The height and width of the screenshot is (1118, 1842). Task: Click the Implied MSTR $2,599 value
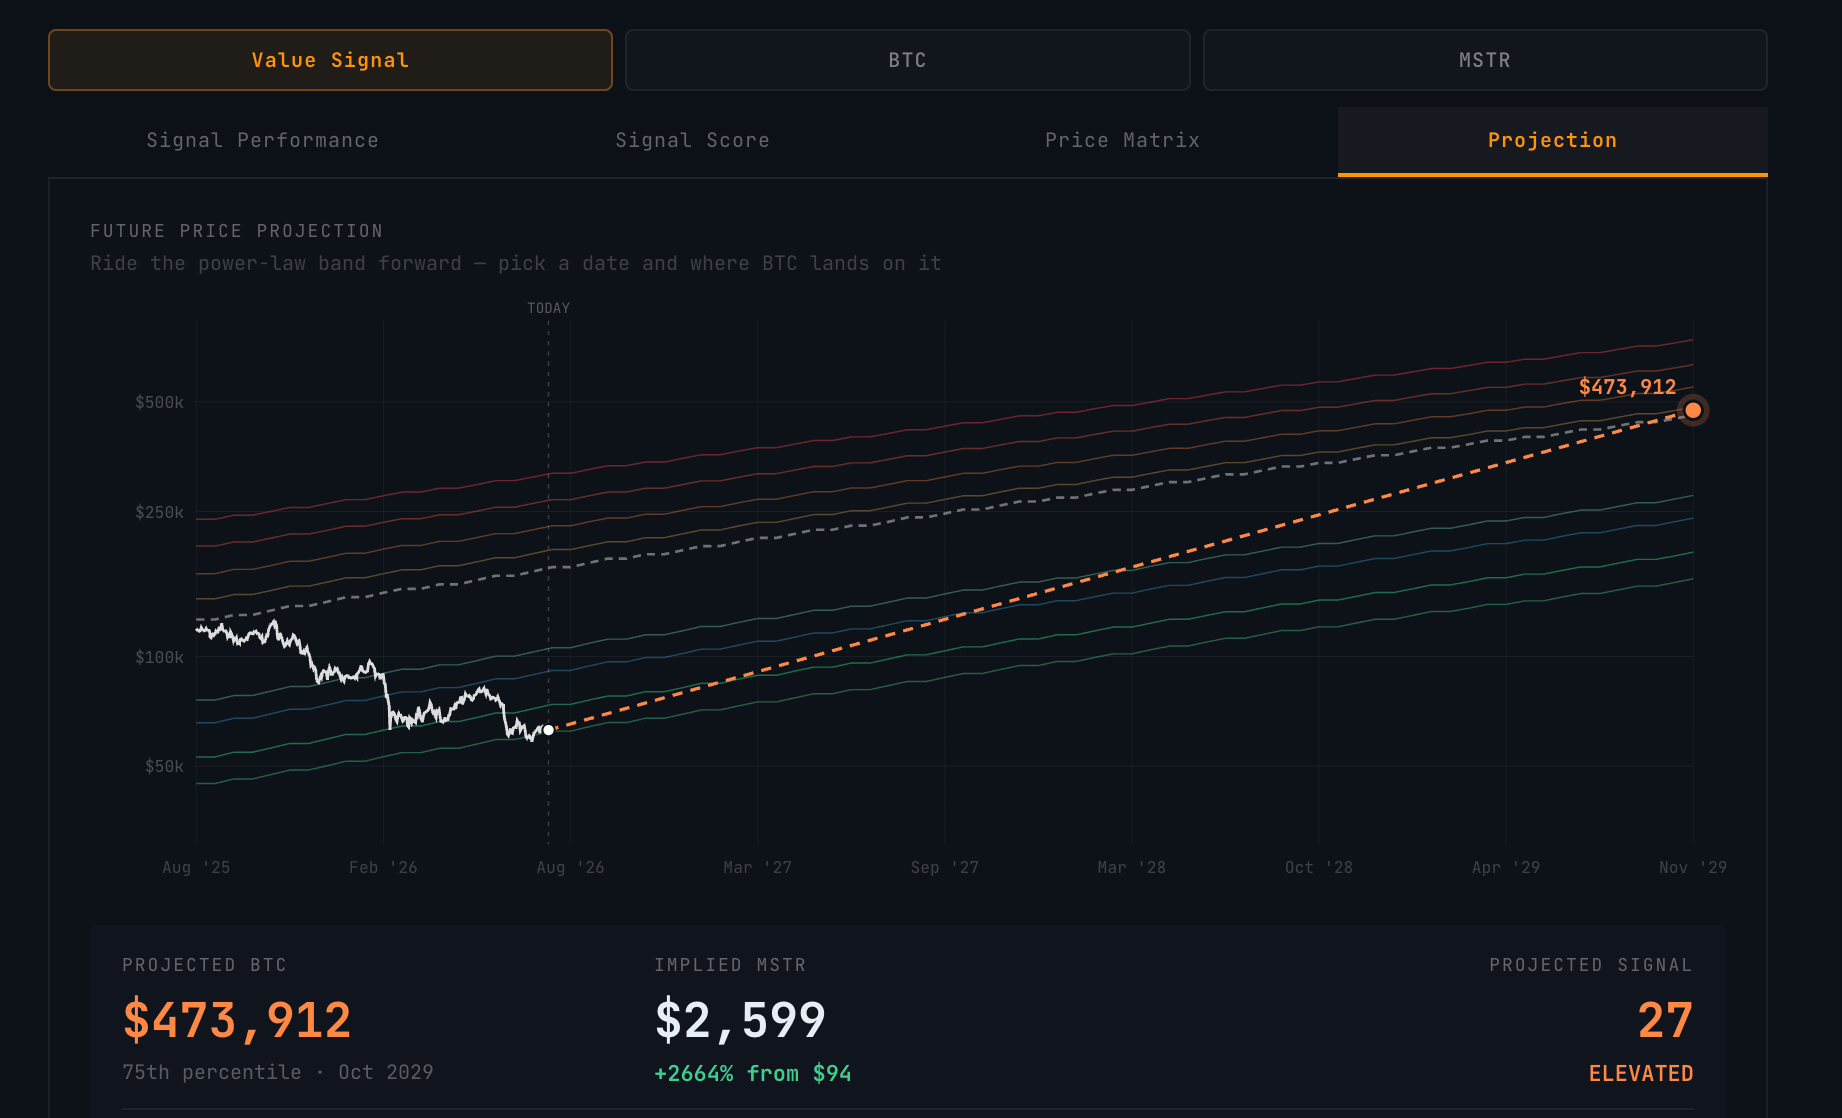coord(740,1021)
